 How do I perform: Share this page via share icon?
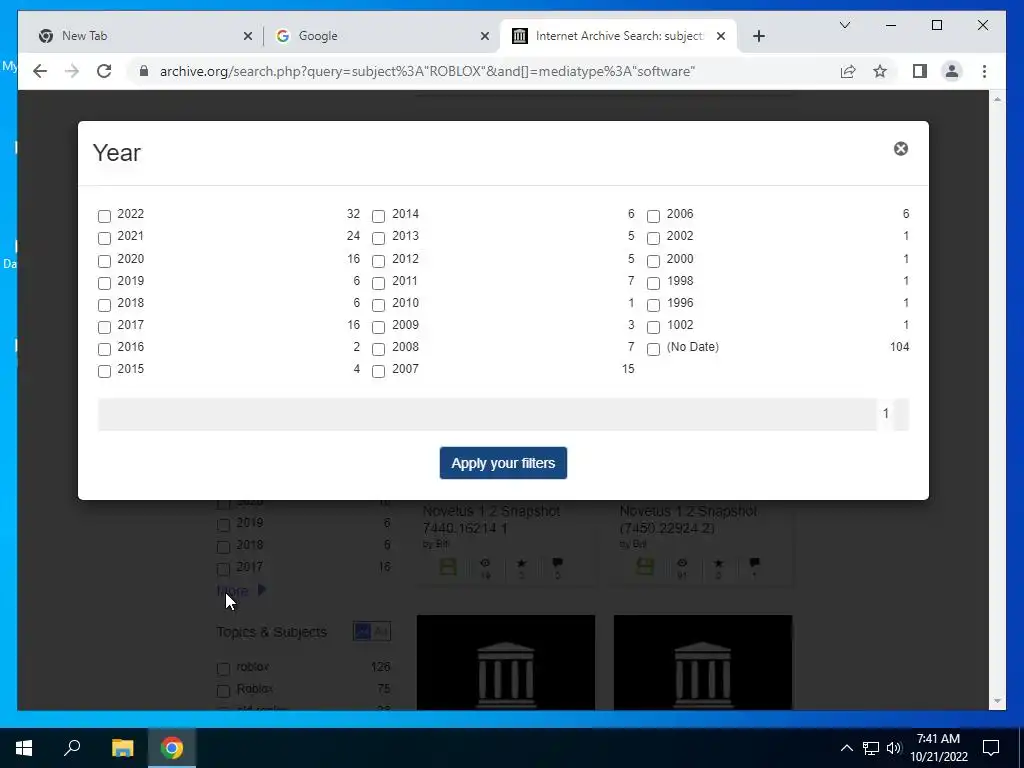pyautogui.click(x=848, y=71)
